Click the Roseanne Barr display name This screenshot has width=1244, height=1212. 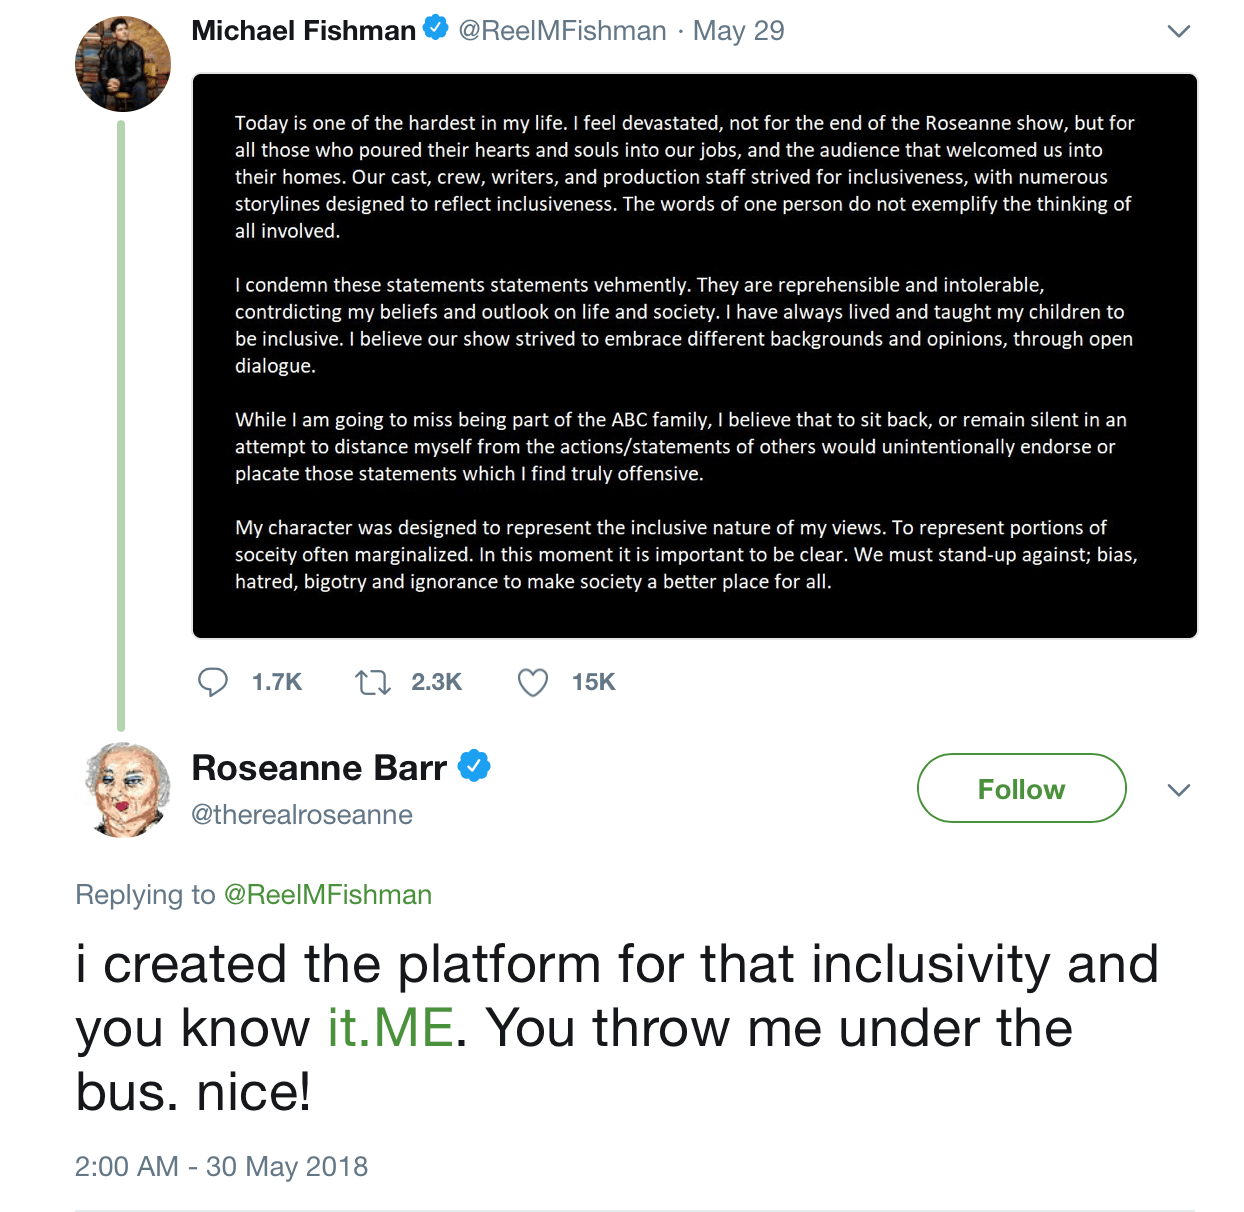coord(319,768)
